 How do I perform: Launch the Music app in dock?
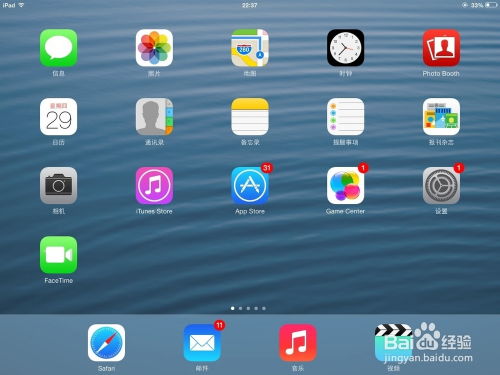[x=298, y=343]
